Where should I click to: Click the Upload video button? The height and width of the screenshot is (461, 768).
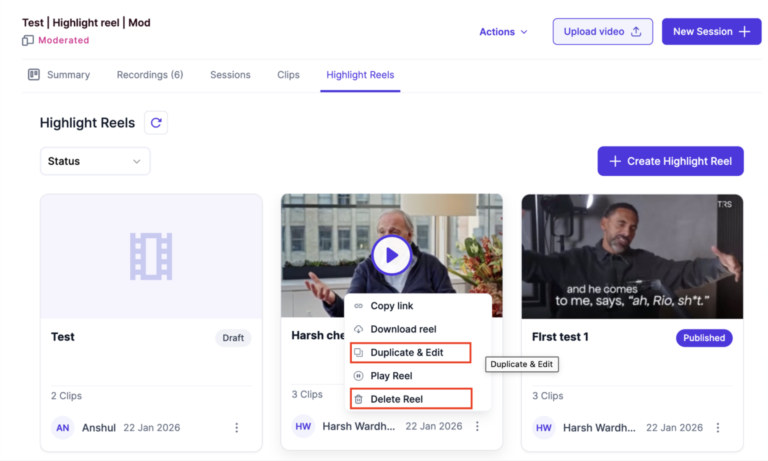602,32
